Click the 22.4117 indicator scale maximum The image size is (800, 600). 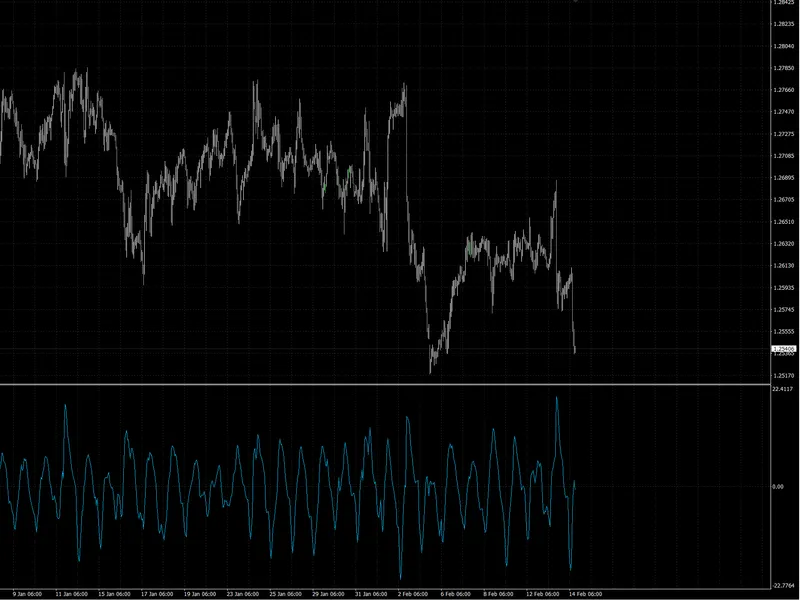[783, 389]
